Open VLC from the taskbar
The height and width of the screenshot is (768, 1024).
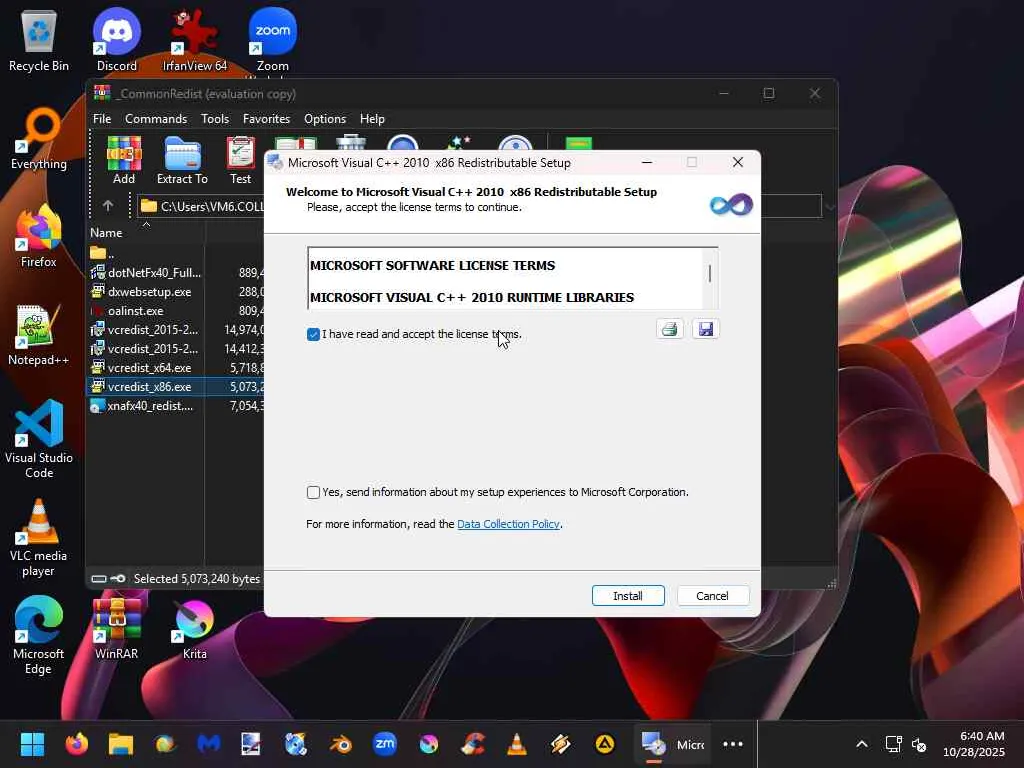click(517, 744)
